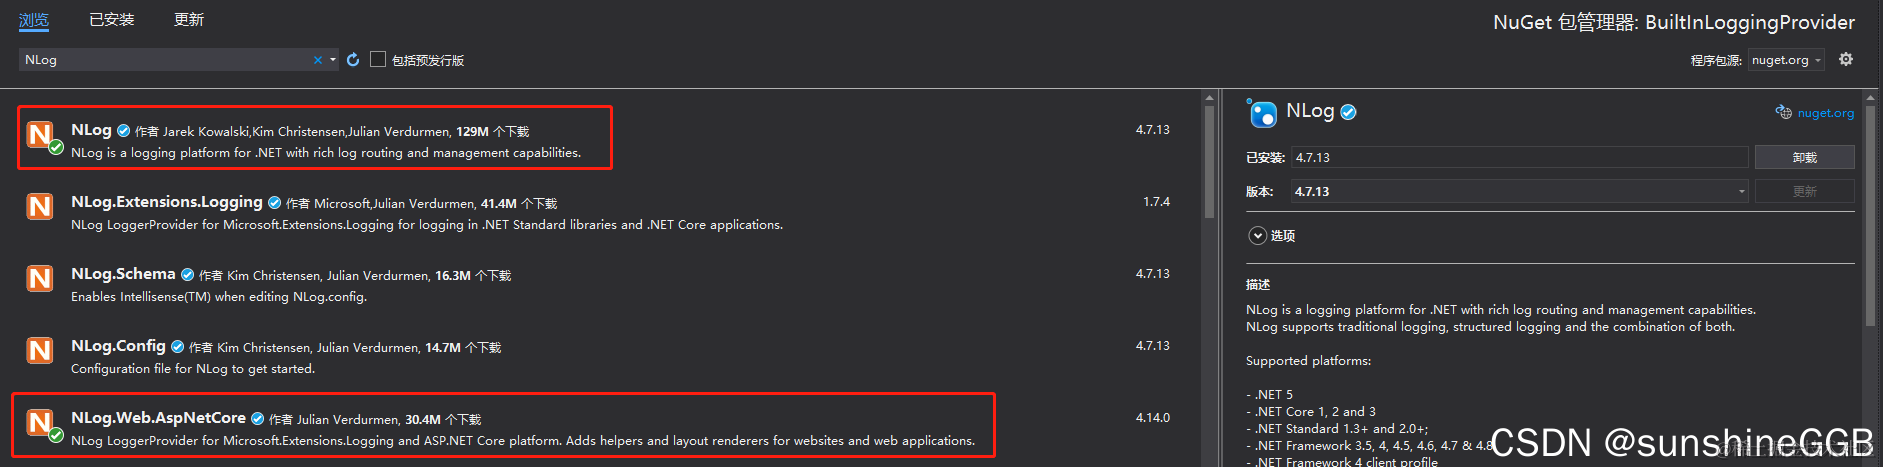1883x467 pixels.
Task: Open the 更新 tab
Action: pos(188,20)
